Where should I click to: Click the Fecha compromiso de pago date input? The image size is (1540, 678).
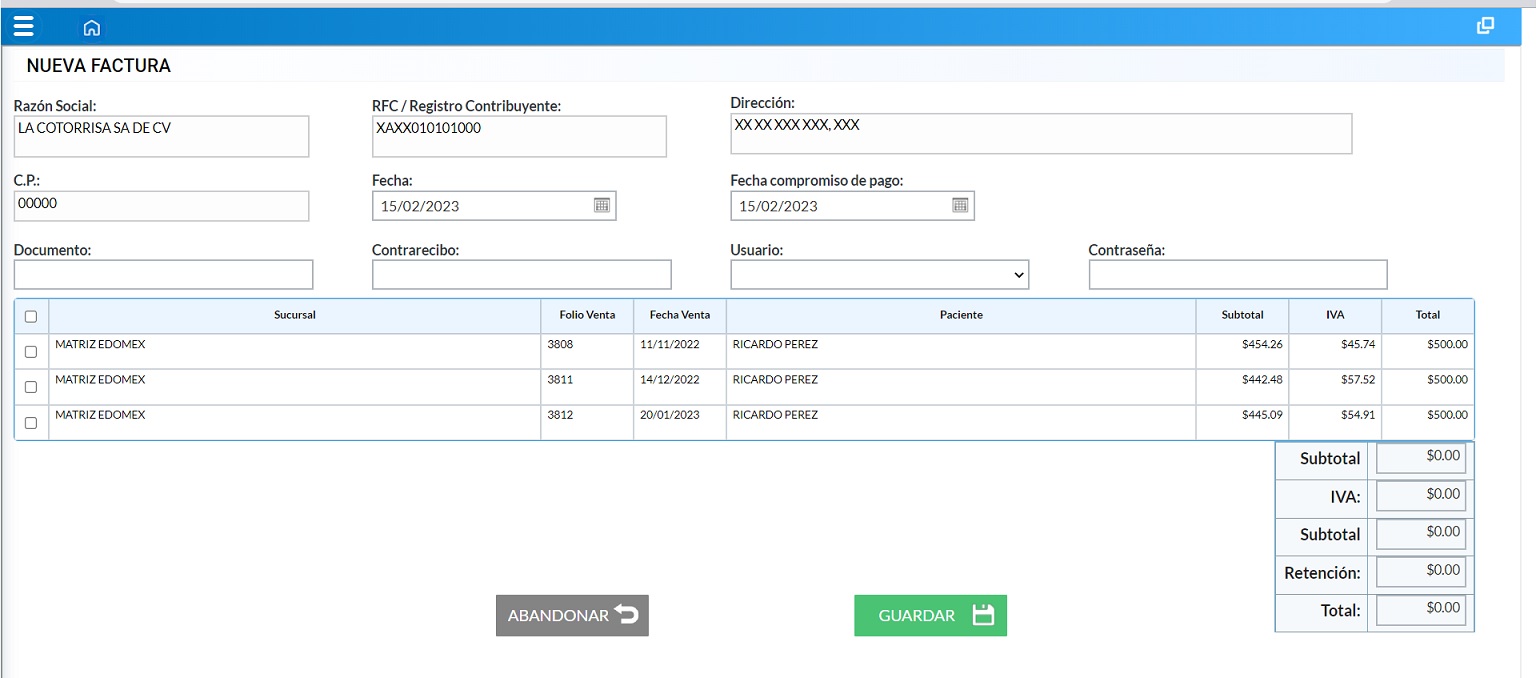pyautogui.click(x=852, y=206)
